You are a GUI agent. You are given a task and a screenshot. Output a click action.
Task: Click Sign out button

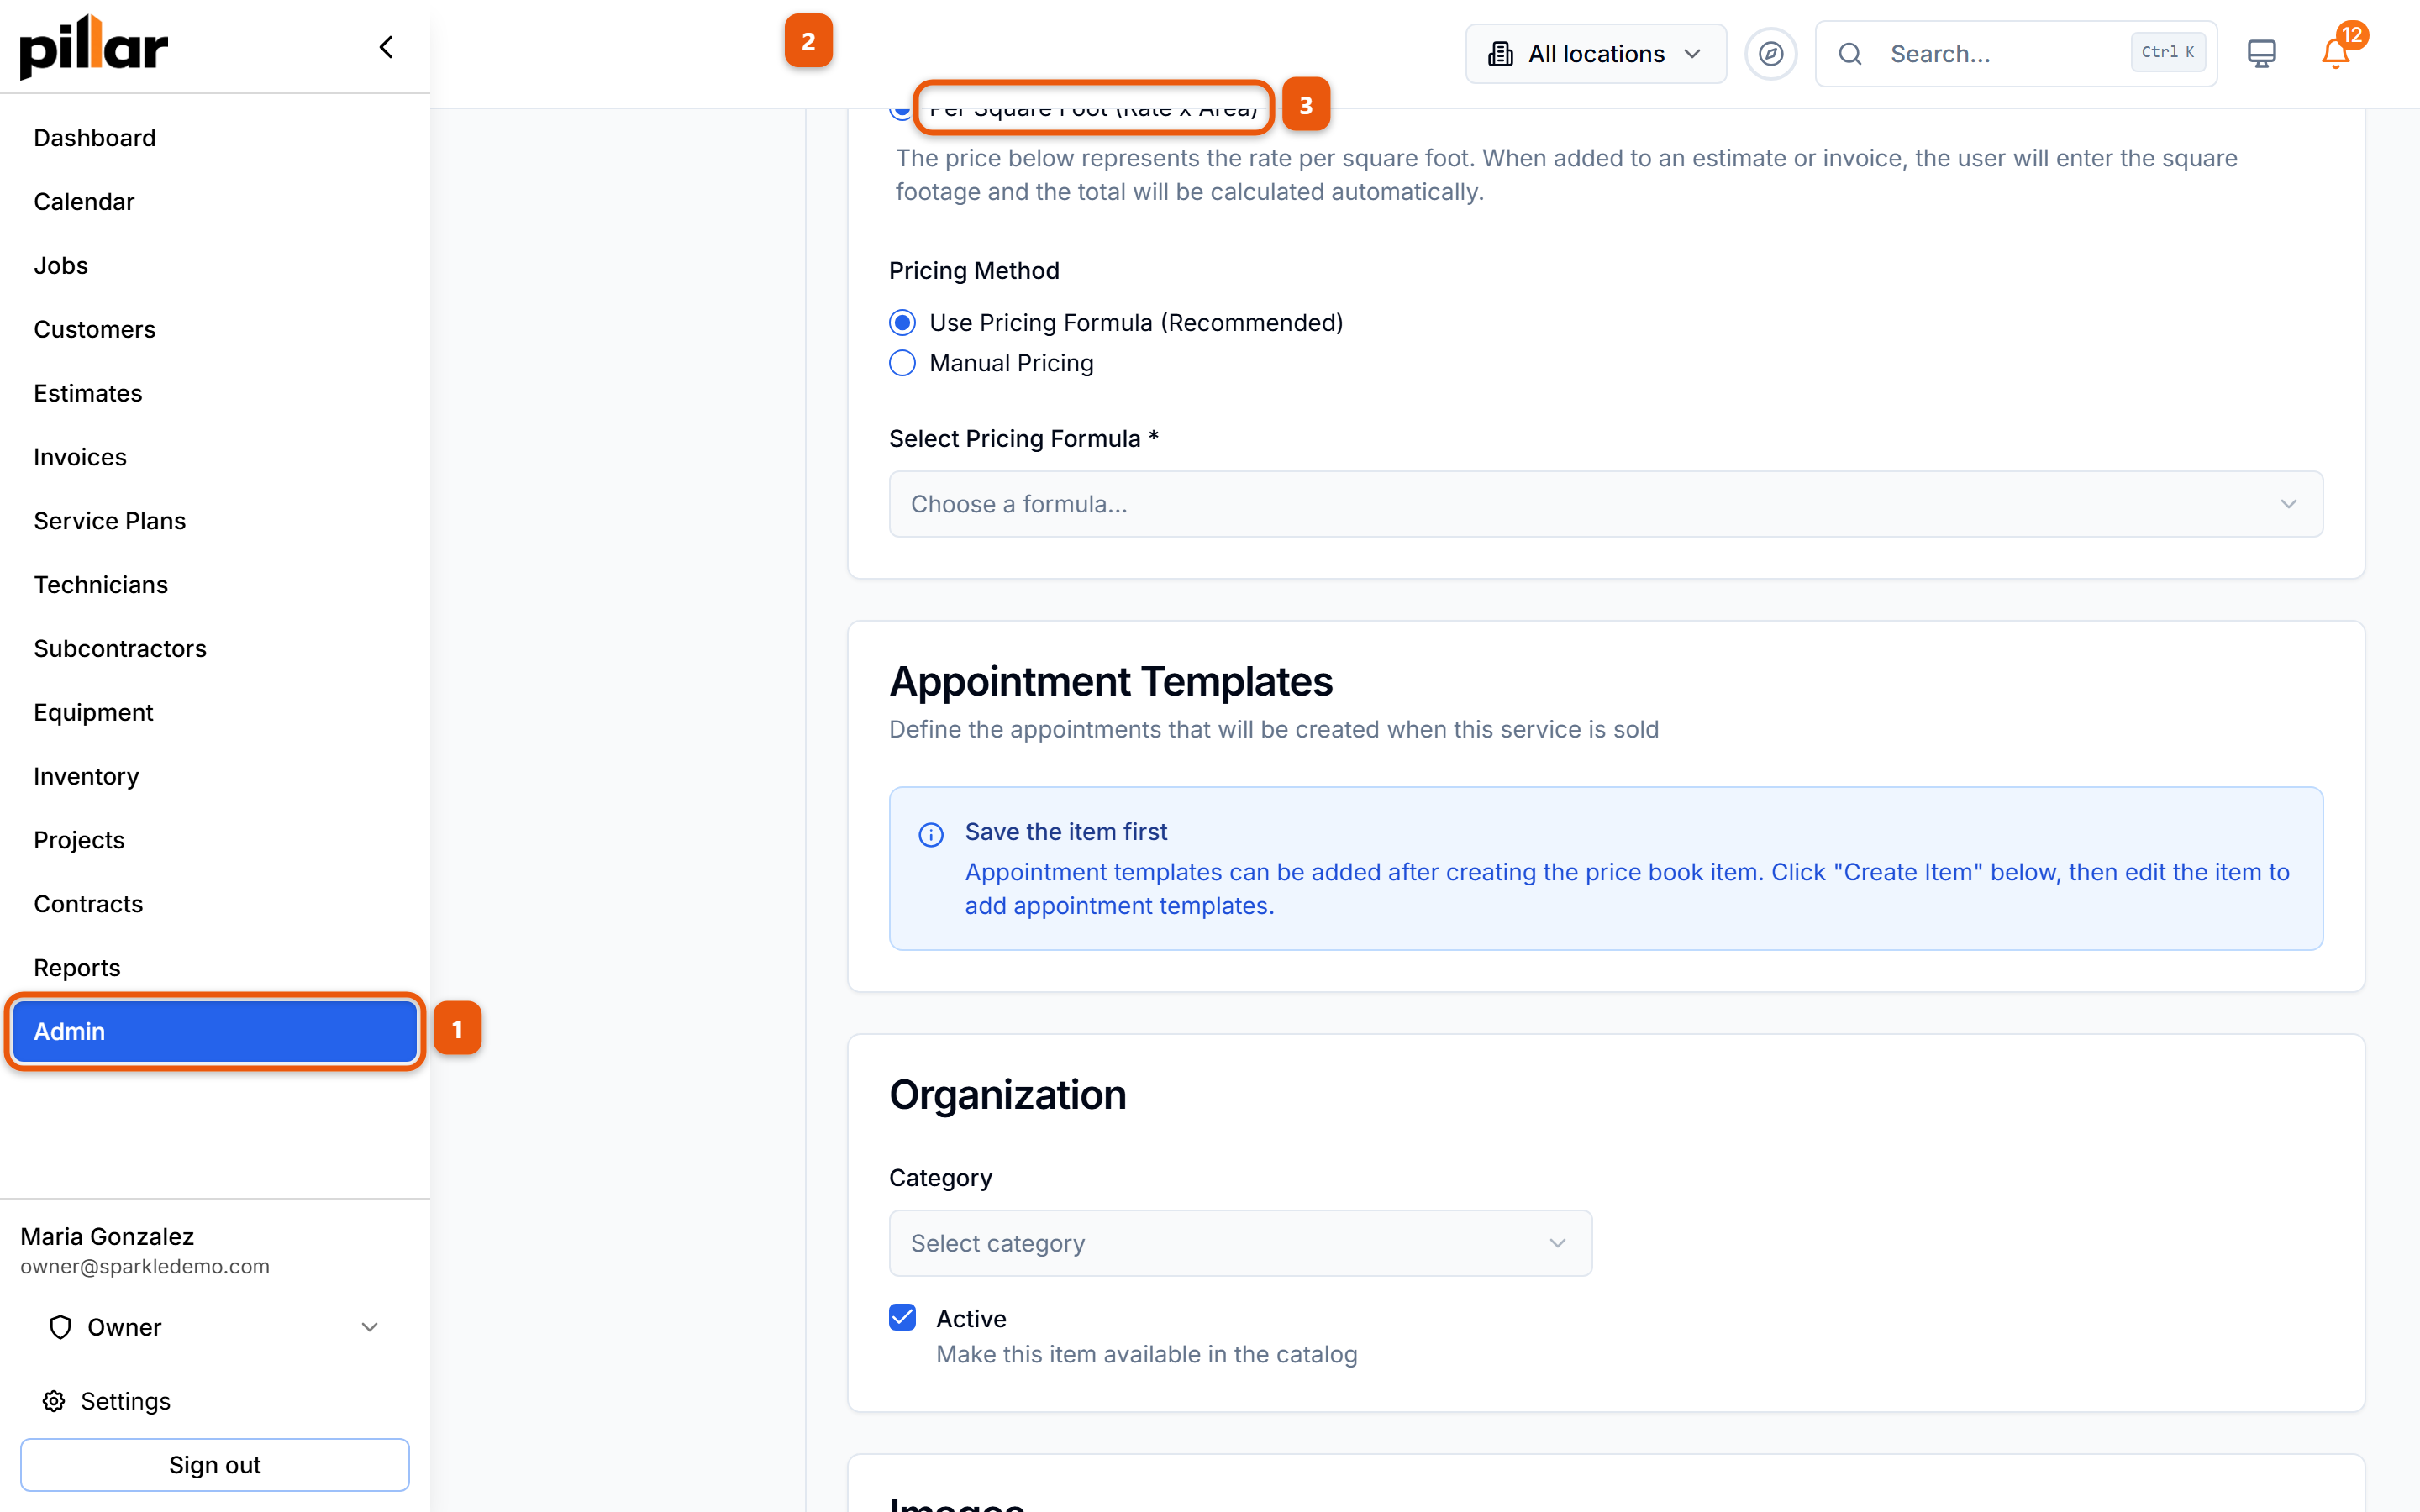pos(214,1465)
